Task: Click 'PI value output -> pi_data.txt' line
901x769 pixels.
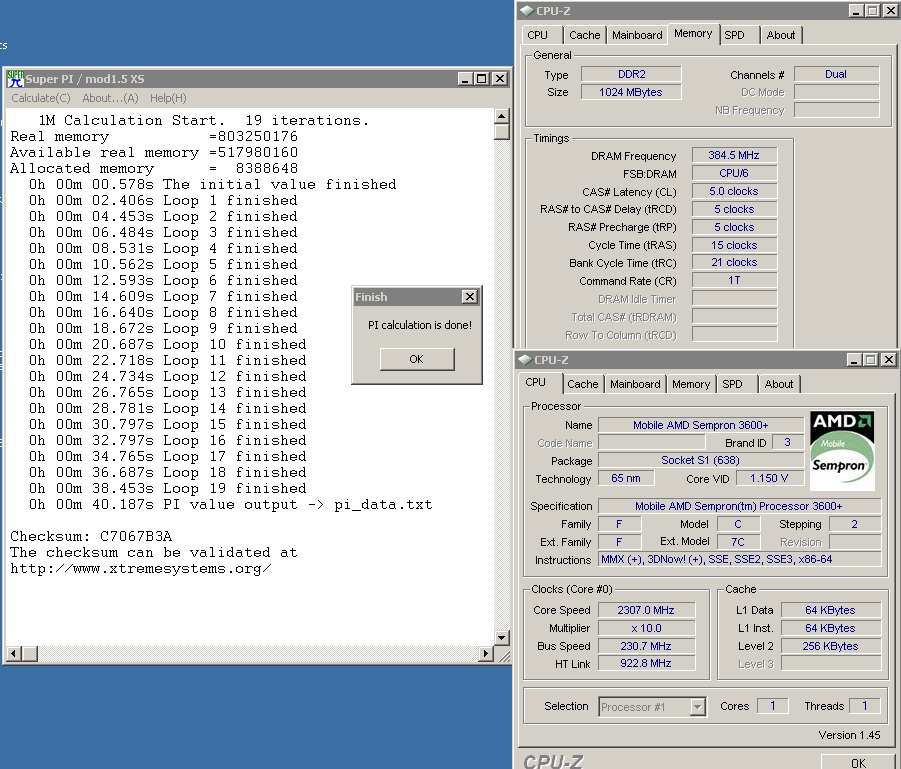Action: tap(230, 505)
